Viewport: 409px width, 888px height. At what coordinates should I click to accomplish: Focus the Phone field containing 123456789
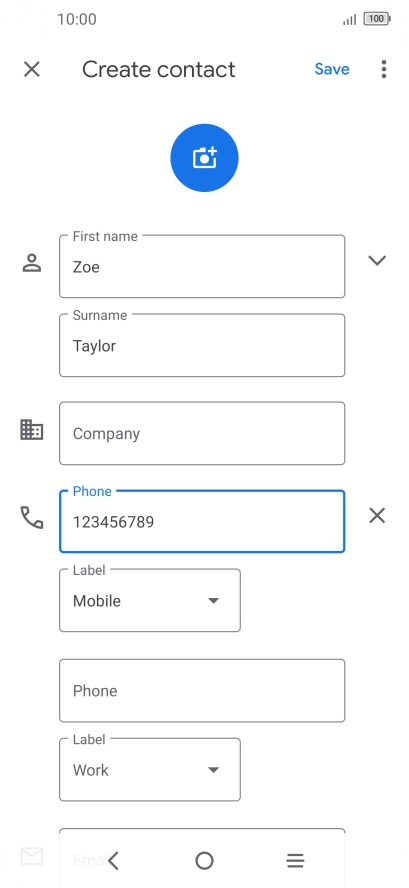(202, 521)
